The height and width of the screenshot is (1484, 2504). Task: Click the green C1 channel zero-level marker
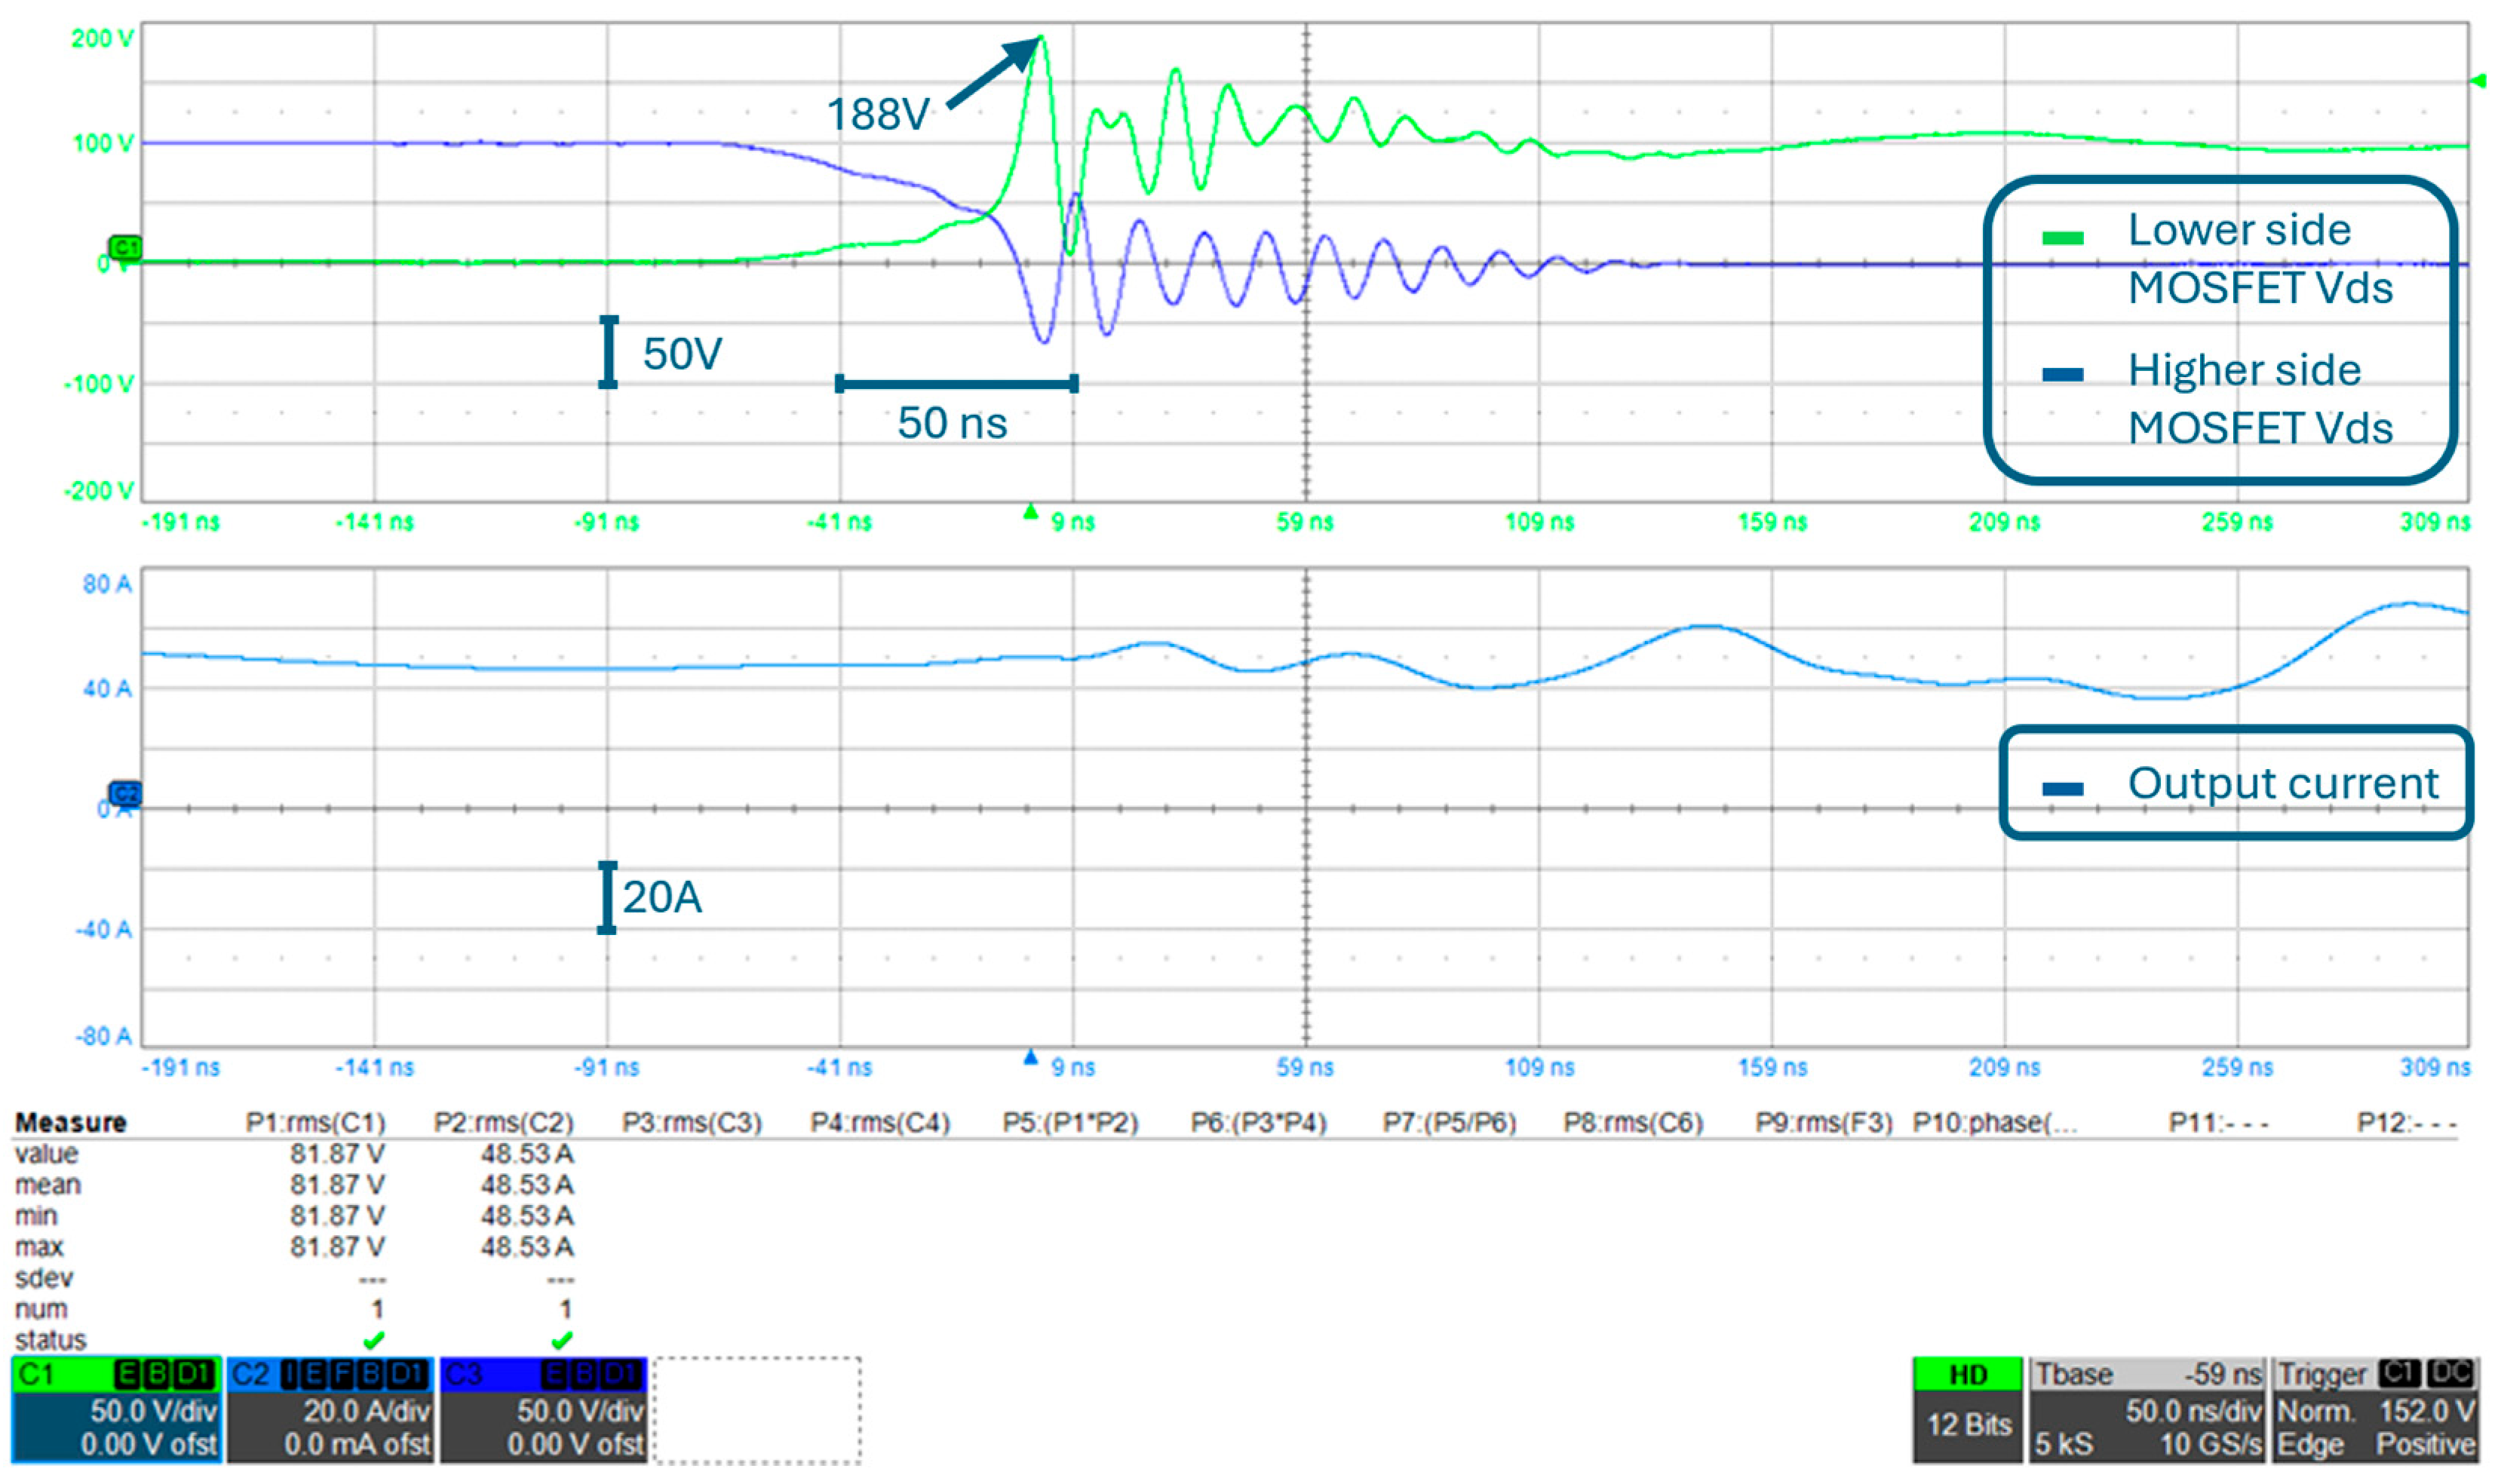(x=125, y=248)
